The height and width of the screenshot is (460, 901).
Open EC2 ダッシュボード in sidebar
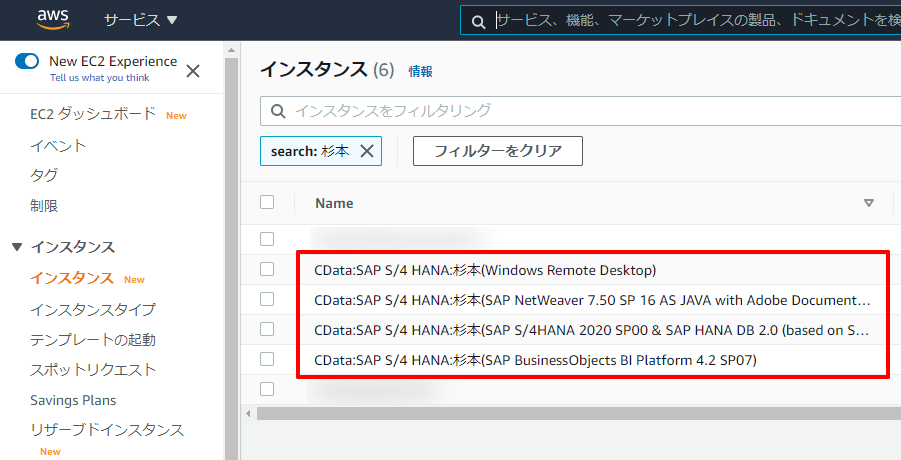tap(93, 114)
